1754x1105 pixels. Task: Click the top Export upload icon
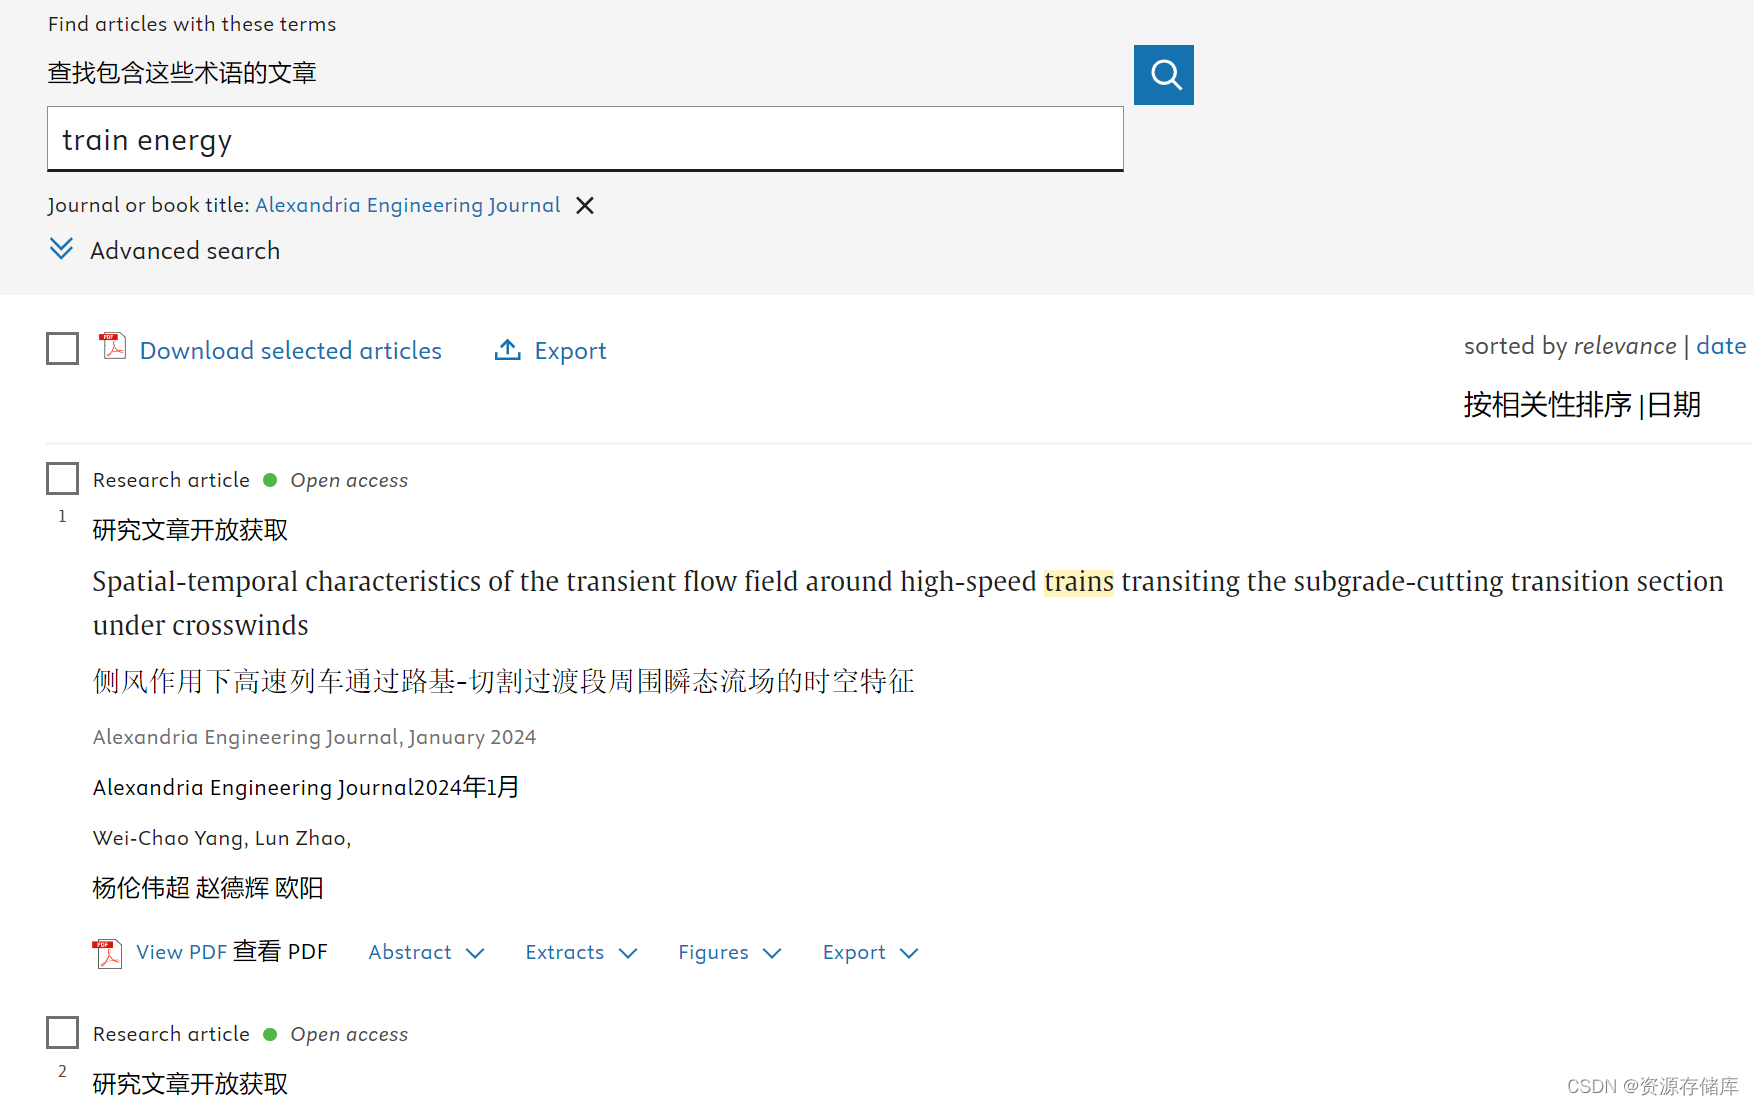(x=508, y=350)
